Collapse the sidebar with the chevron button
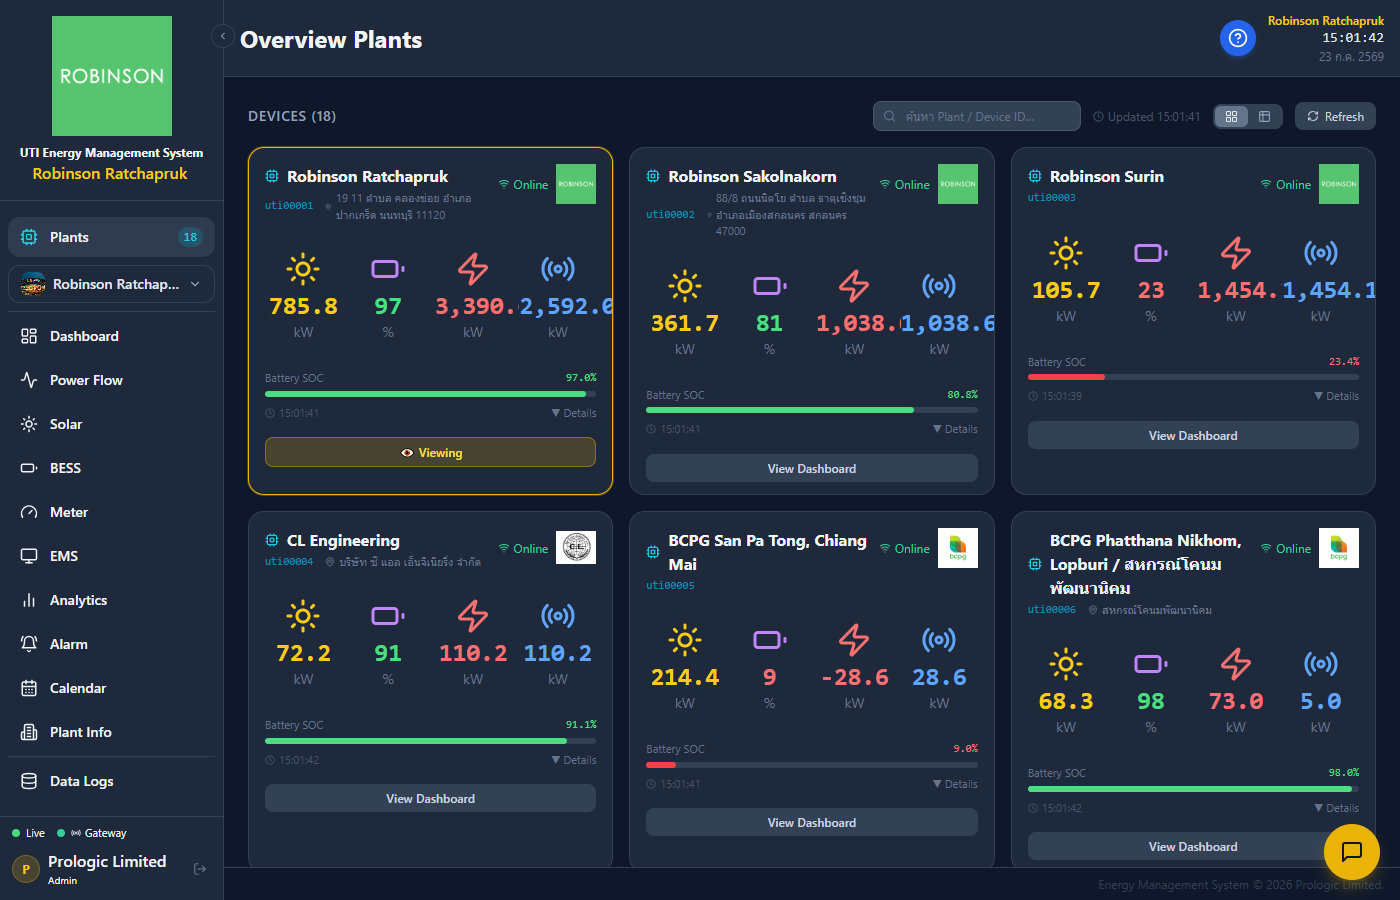 tap(223, 36)
